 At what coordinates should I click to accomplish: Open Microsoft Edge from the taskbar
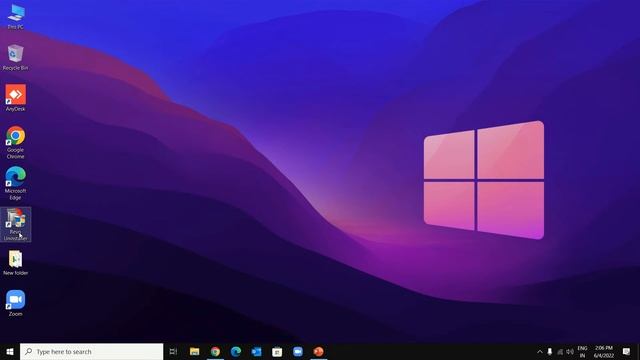coord(236,351)
